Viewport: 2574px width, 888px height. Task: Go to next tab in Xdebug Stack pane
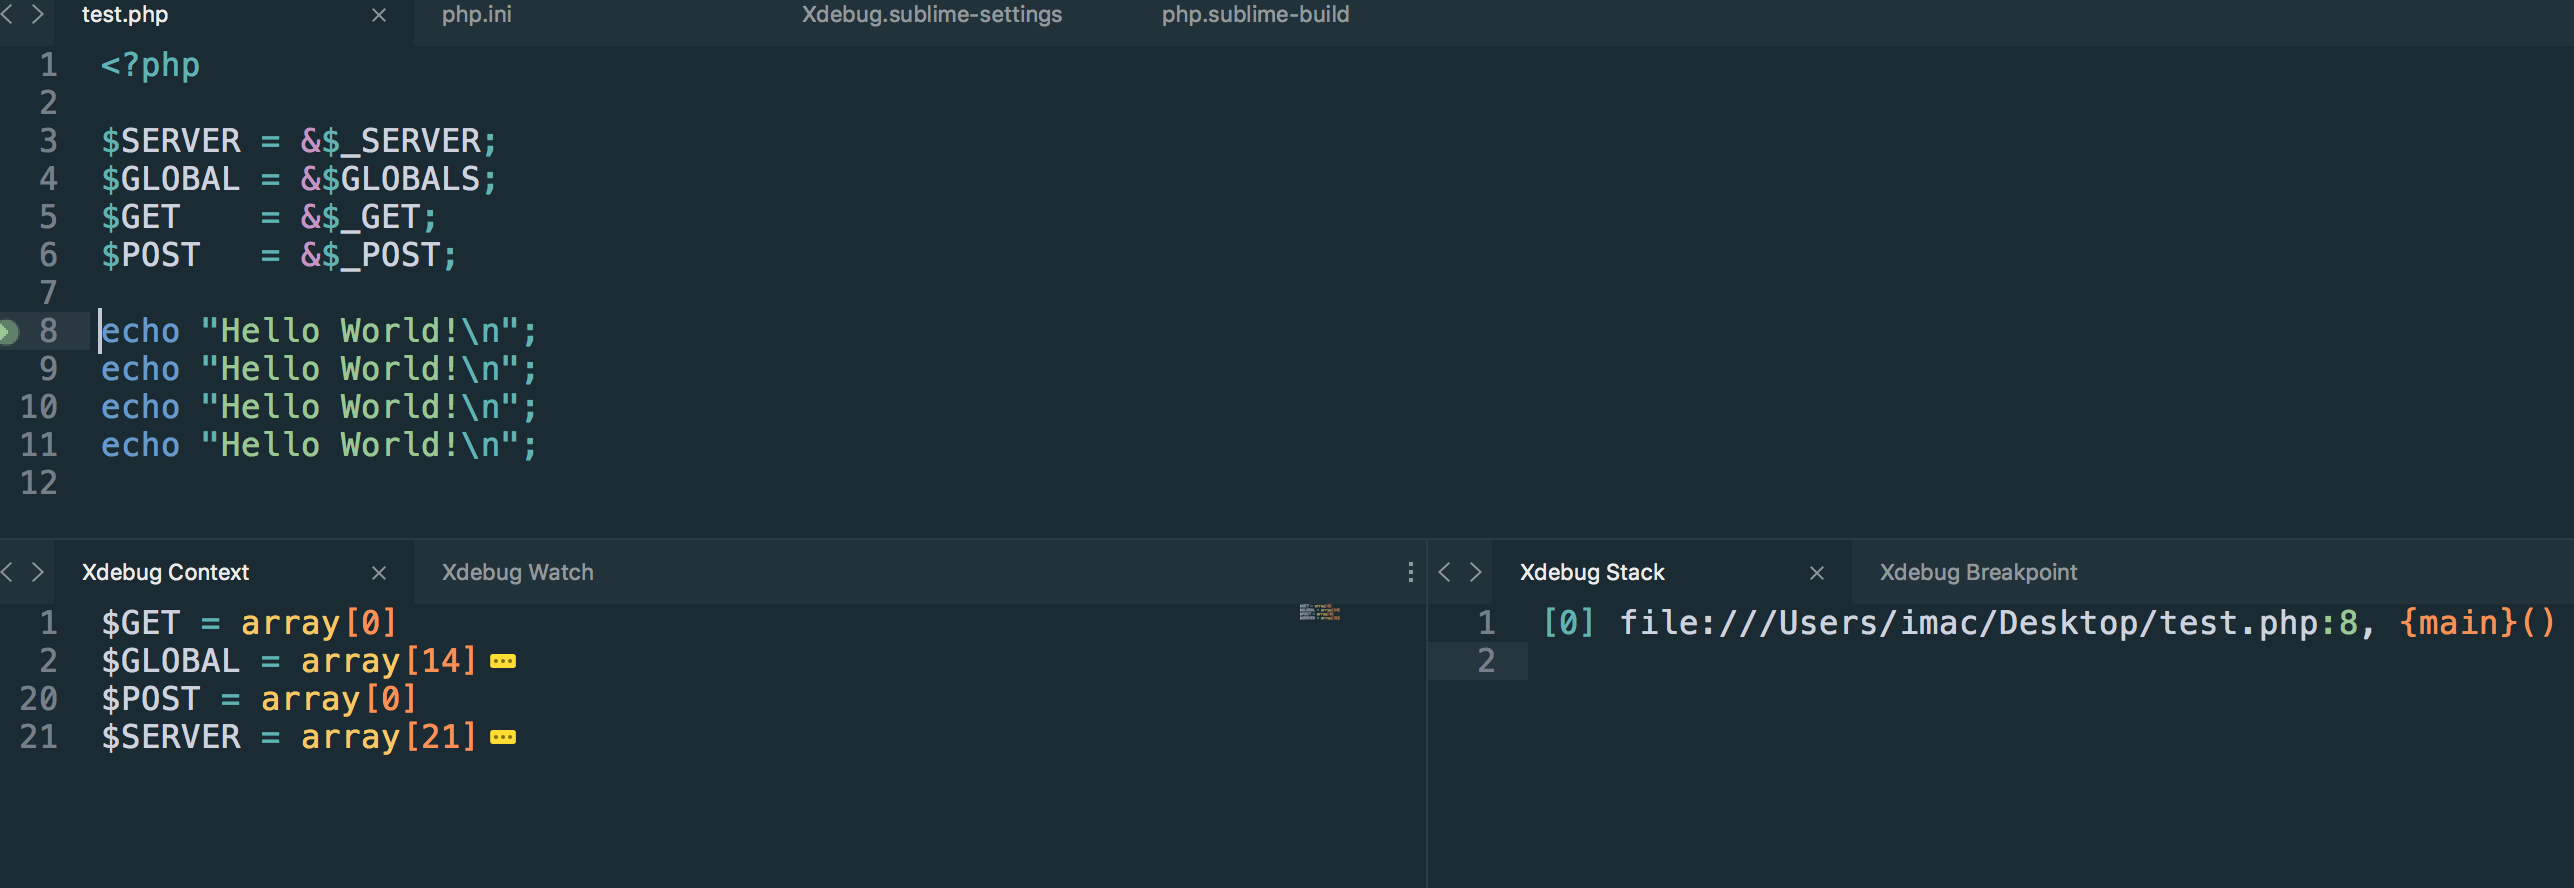pyautogui.click(x=1475, y=572)
